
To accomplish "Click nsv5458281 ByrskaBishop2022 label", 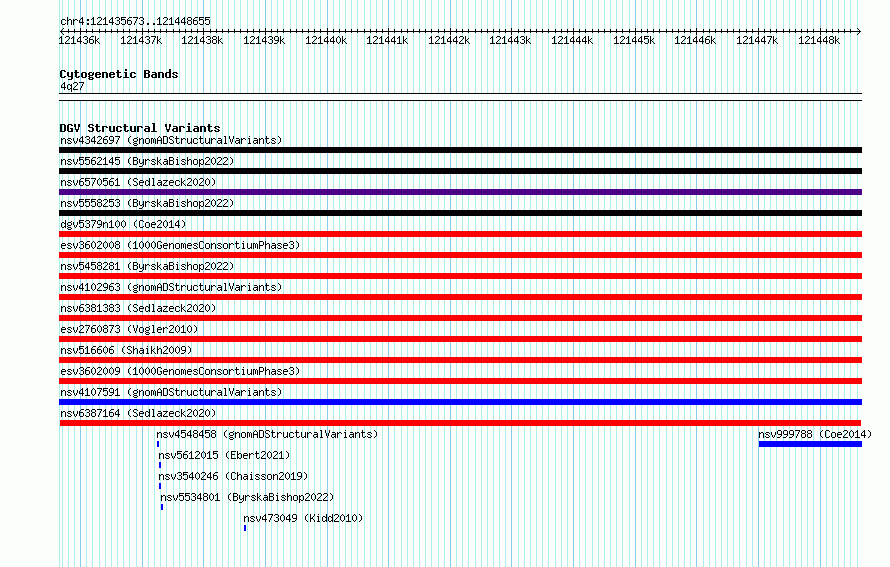I will 147,266.
